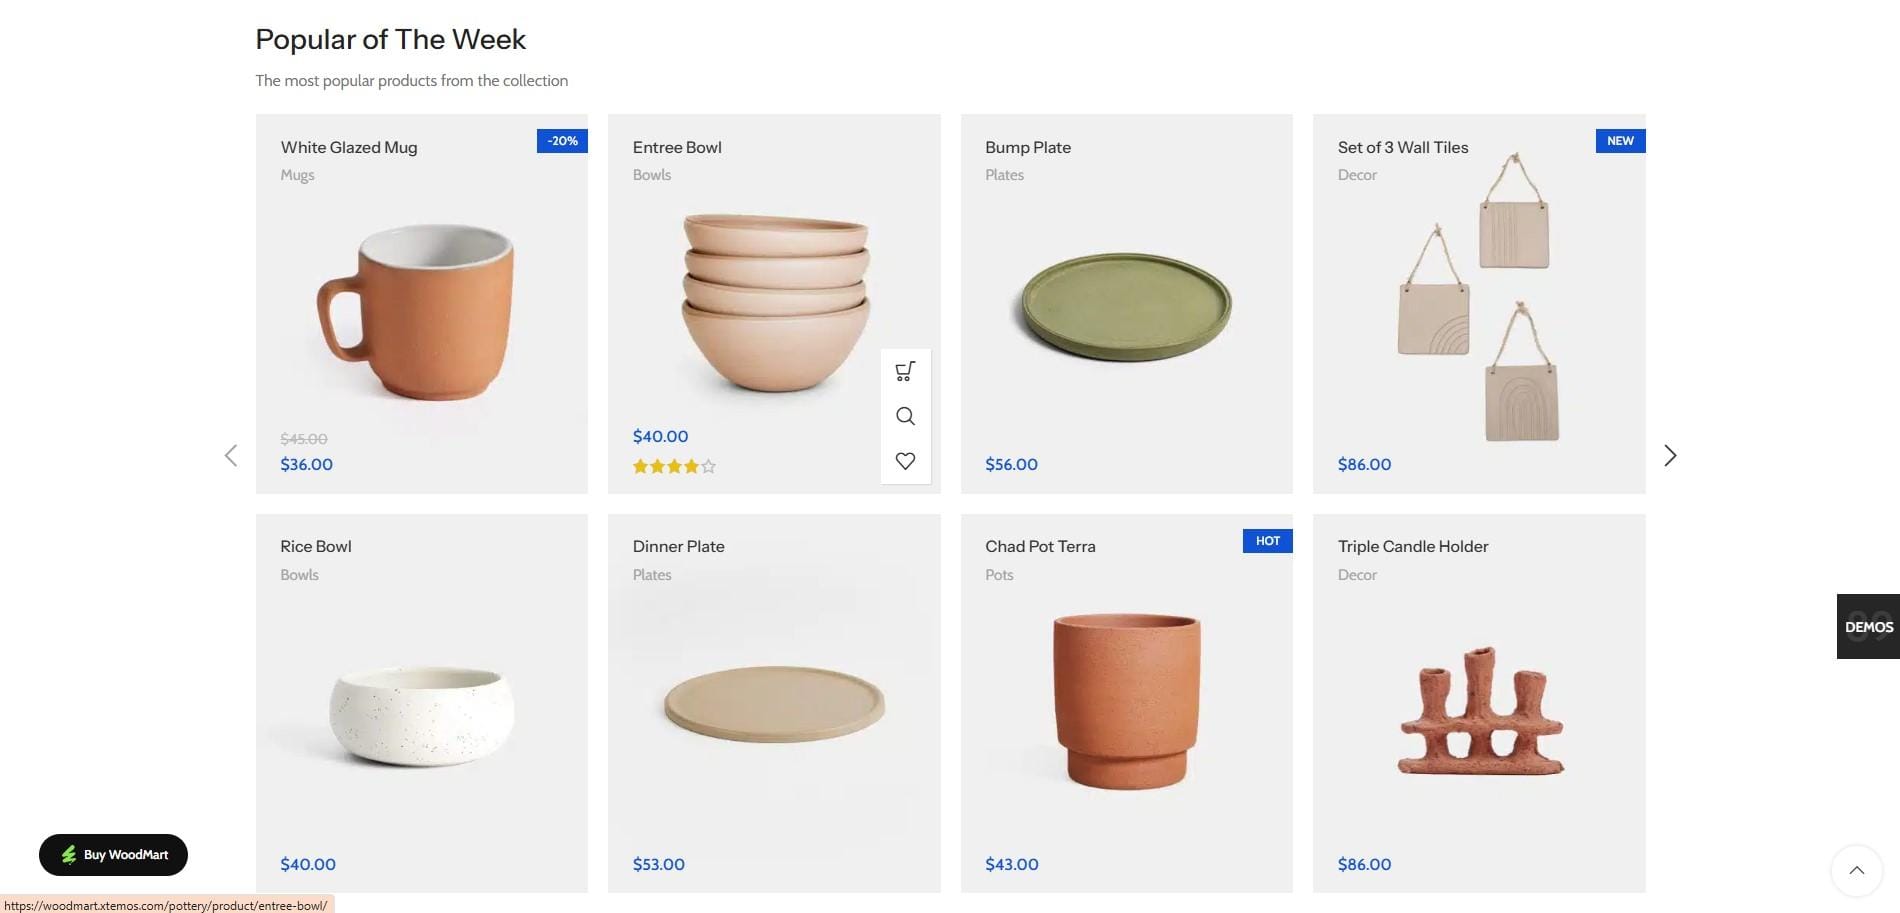Open Triple Candle Holder product title
Image resolution: width=1900 pixels, height=913 pixels.
tap(1412, 546)
